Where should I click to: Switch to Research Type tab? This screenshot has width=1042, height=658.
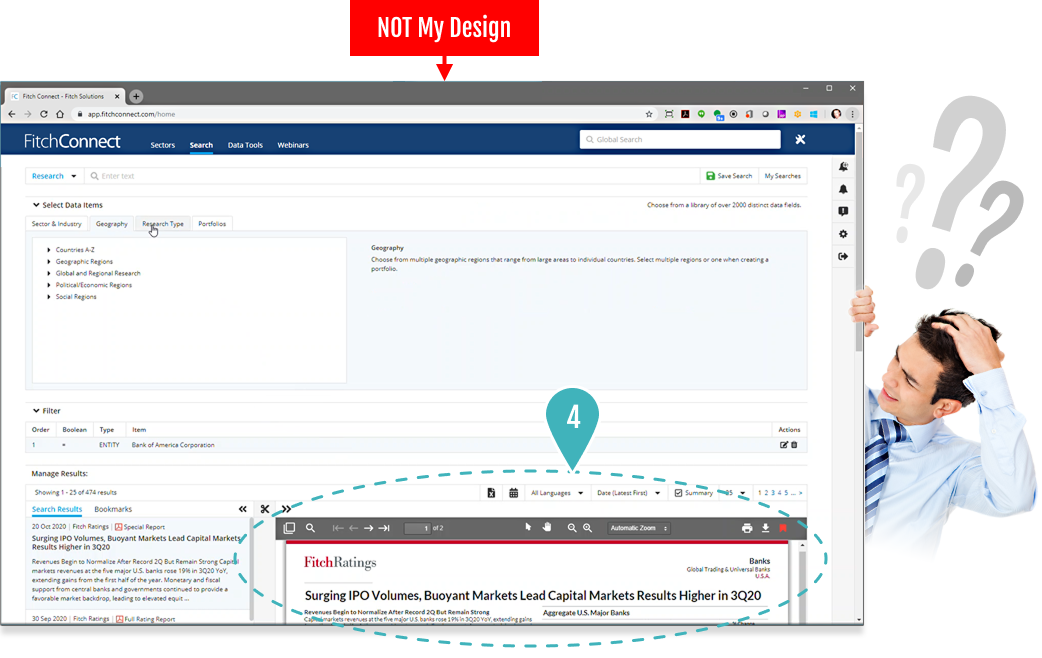click(163, 224)
